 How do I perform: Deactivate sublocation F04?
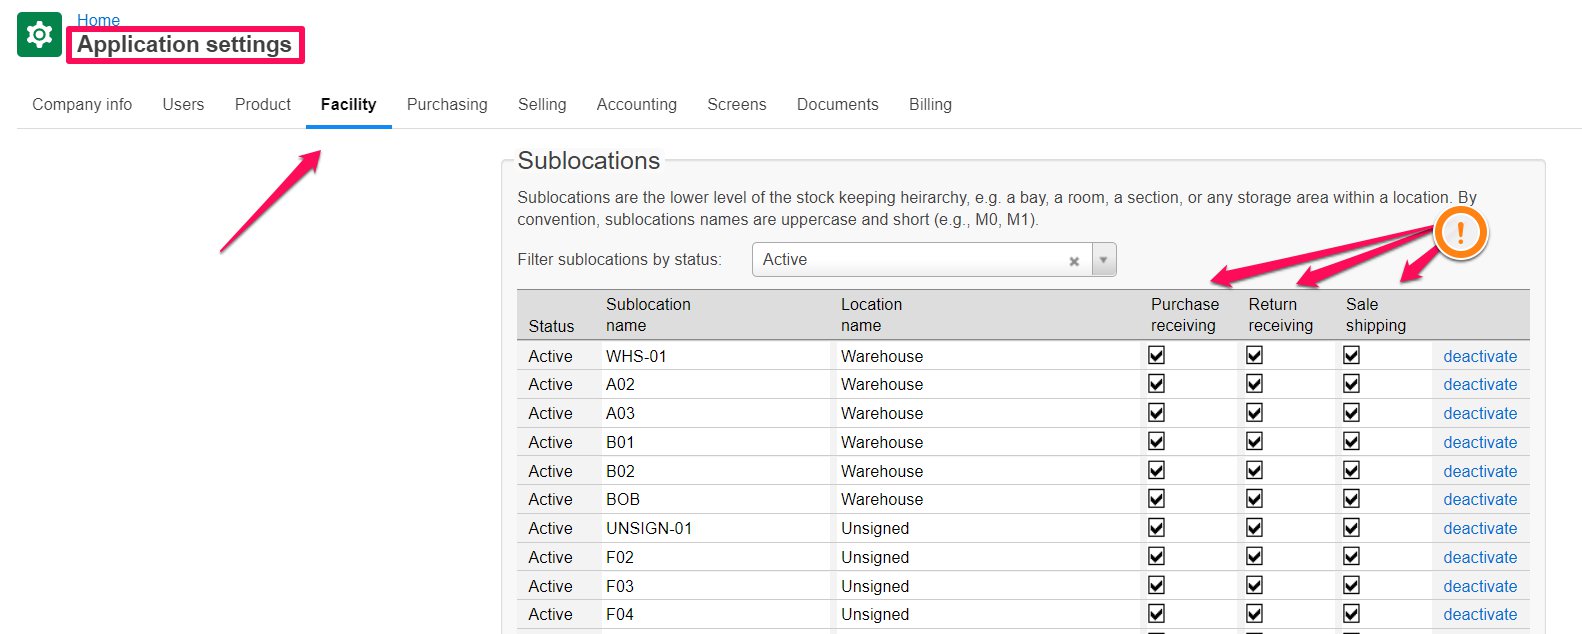[x=1480, y=614]
